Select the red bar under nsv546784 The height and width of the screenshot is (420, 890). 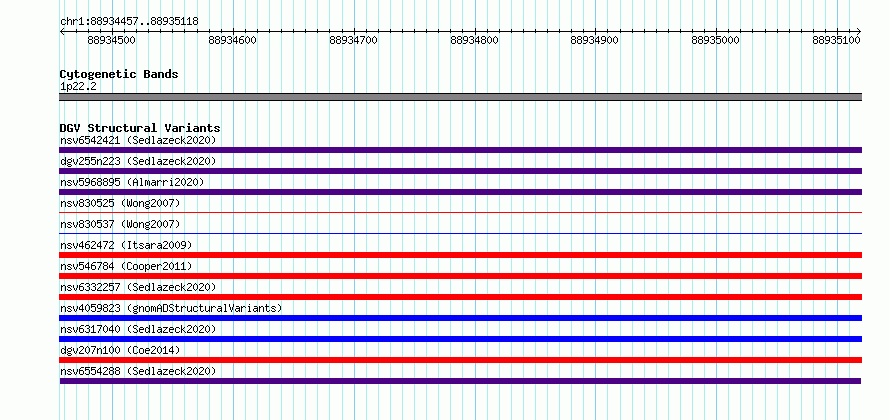[461, 276]
